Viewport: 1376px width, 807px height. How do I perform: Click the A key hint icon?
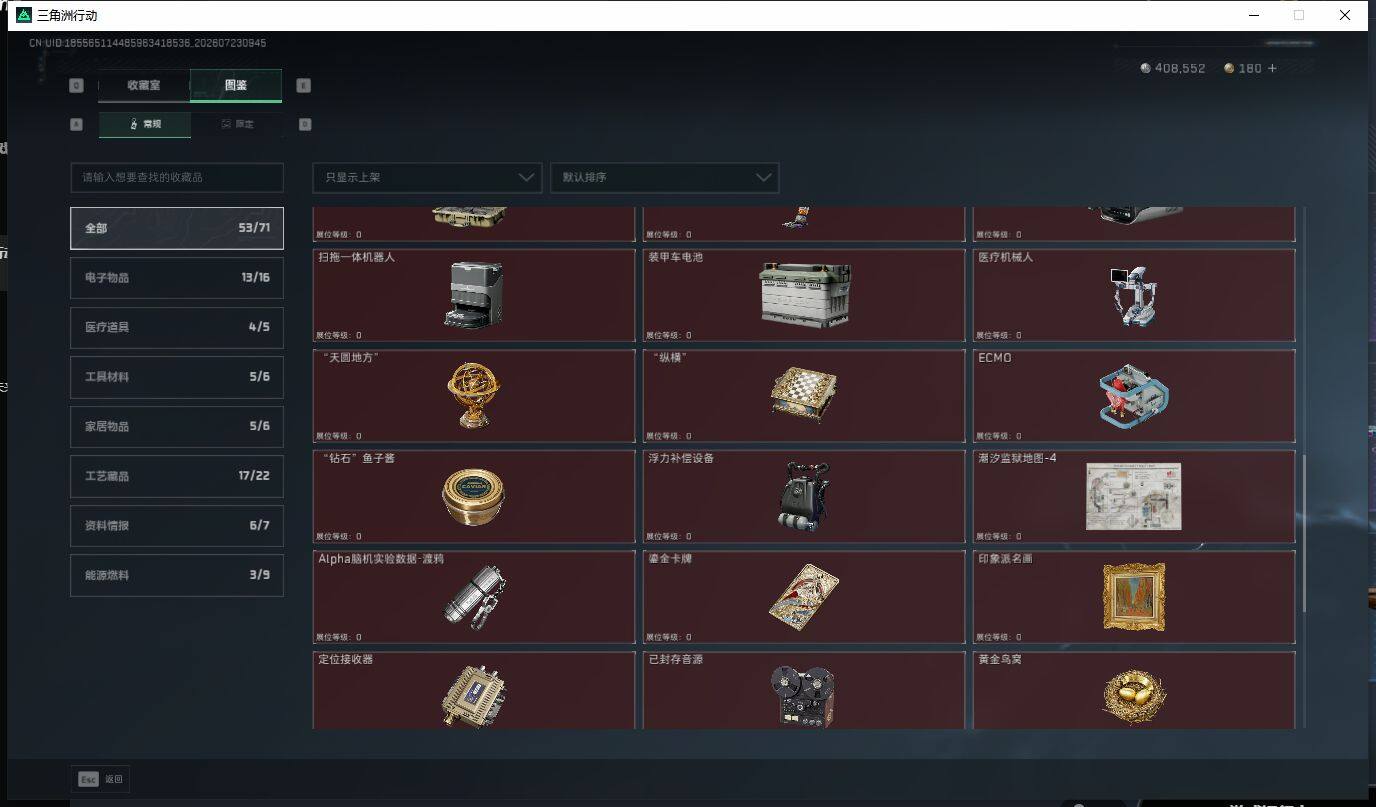(x=76, y=125)
